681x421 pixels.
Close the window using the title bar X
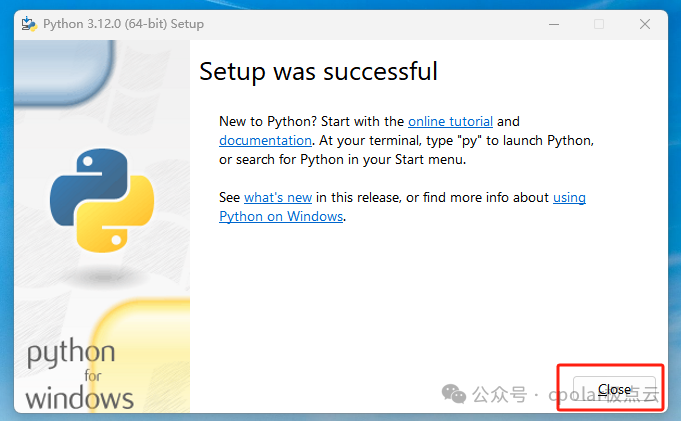pos(644,24)
